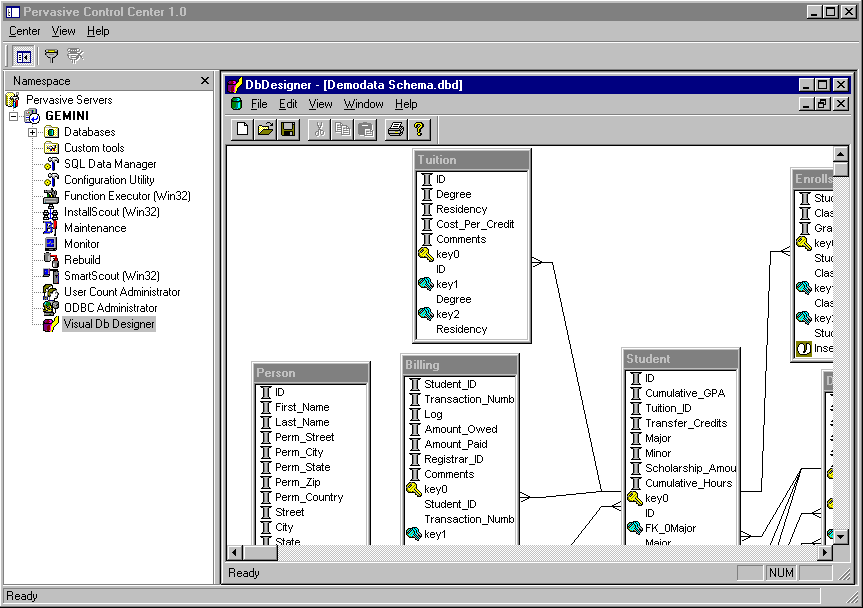Click the Monitor icon
Image resolution: width=863 pixels, height=608 pixels.
pos(51,244)
